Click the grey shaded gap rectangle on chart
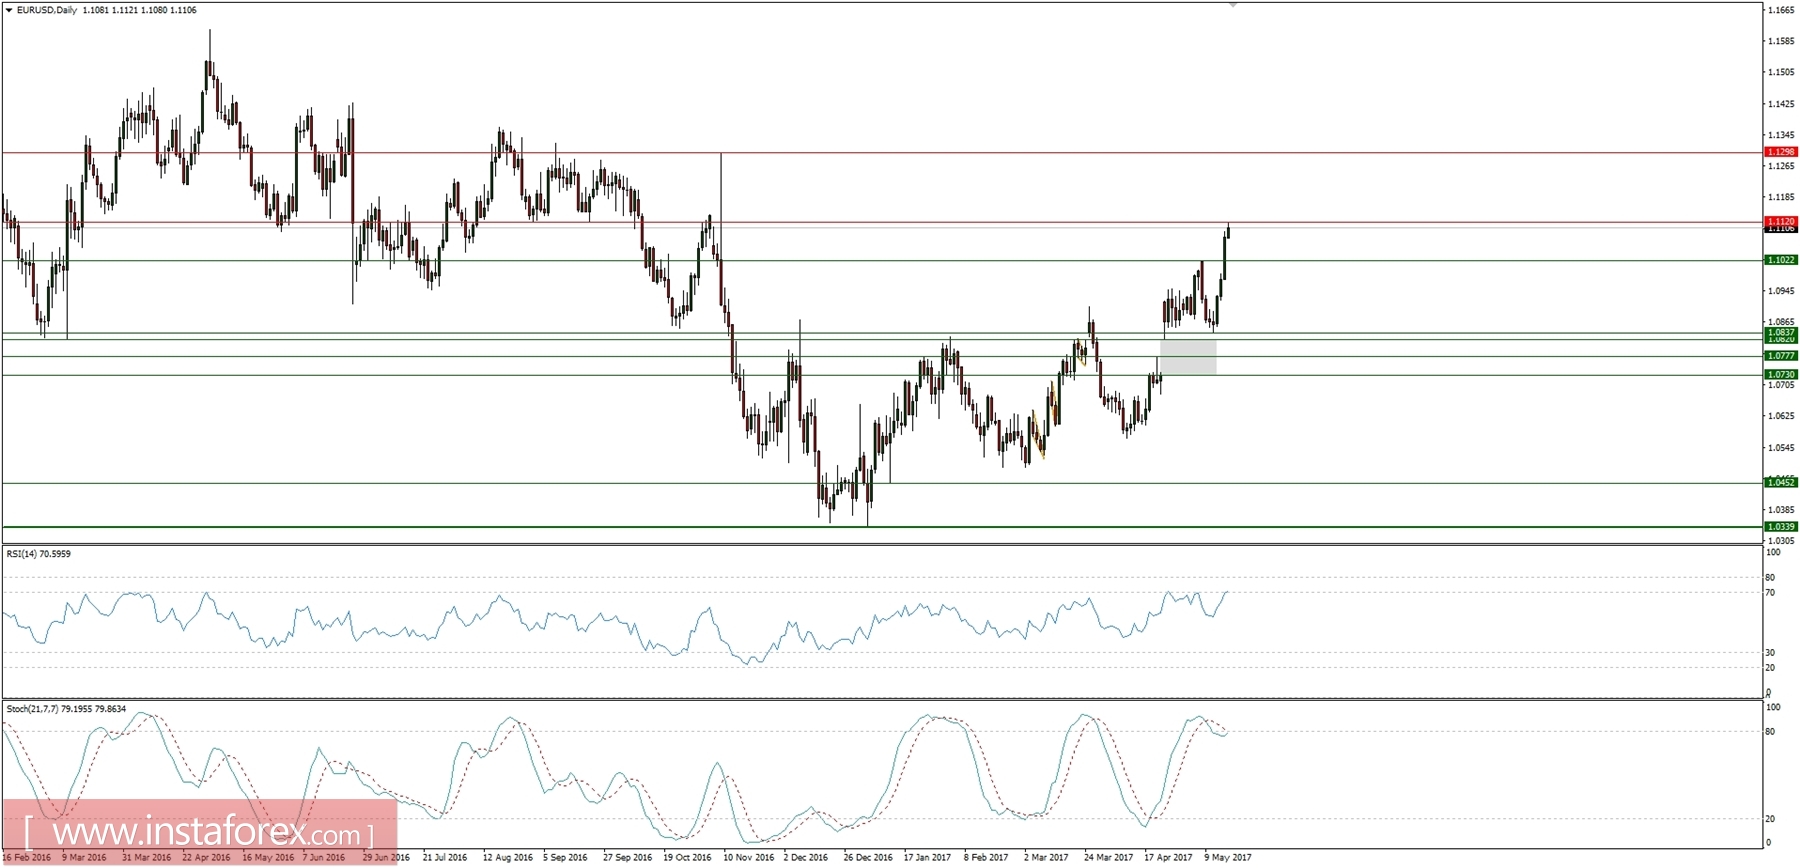Screen dimensions: 1800x868 click(1188, 357)
